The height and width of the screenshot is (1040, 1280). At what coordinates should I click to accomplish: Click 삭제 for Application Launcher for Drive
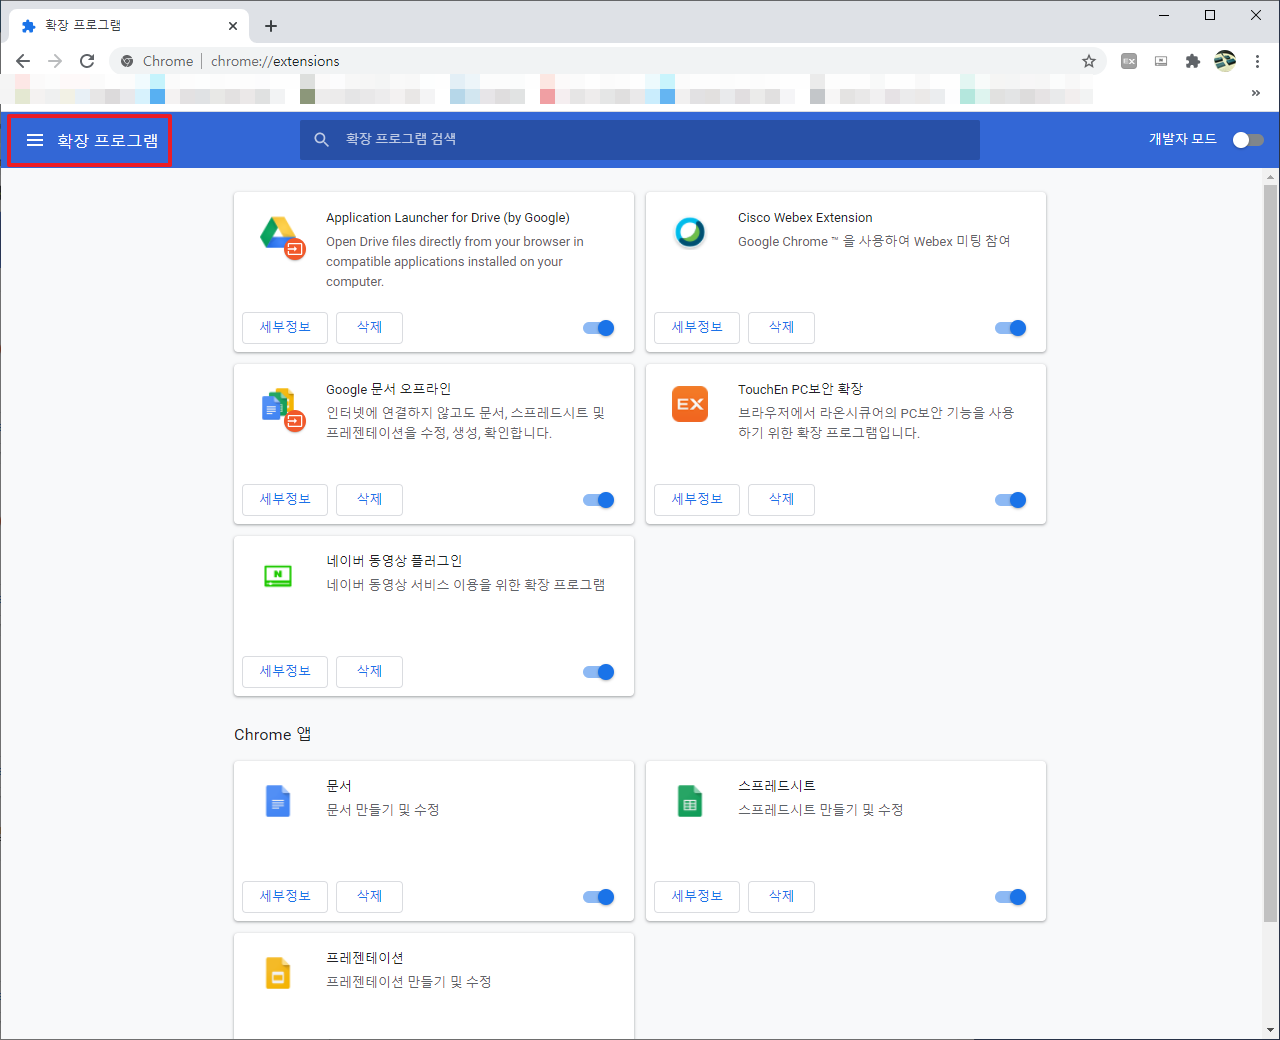[369, 328]
